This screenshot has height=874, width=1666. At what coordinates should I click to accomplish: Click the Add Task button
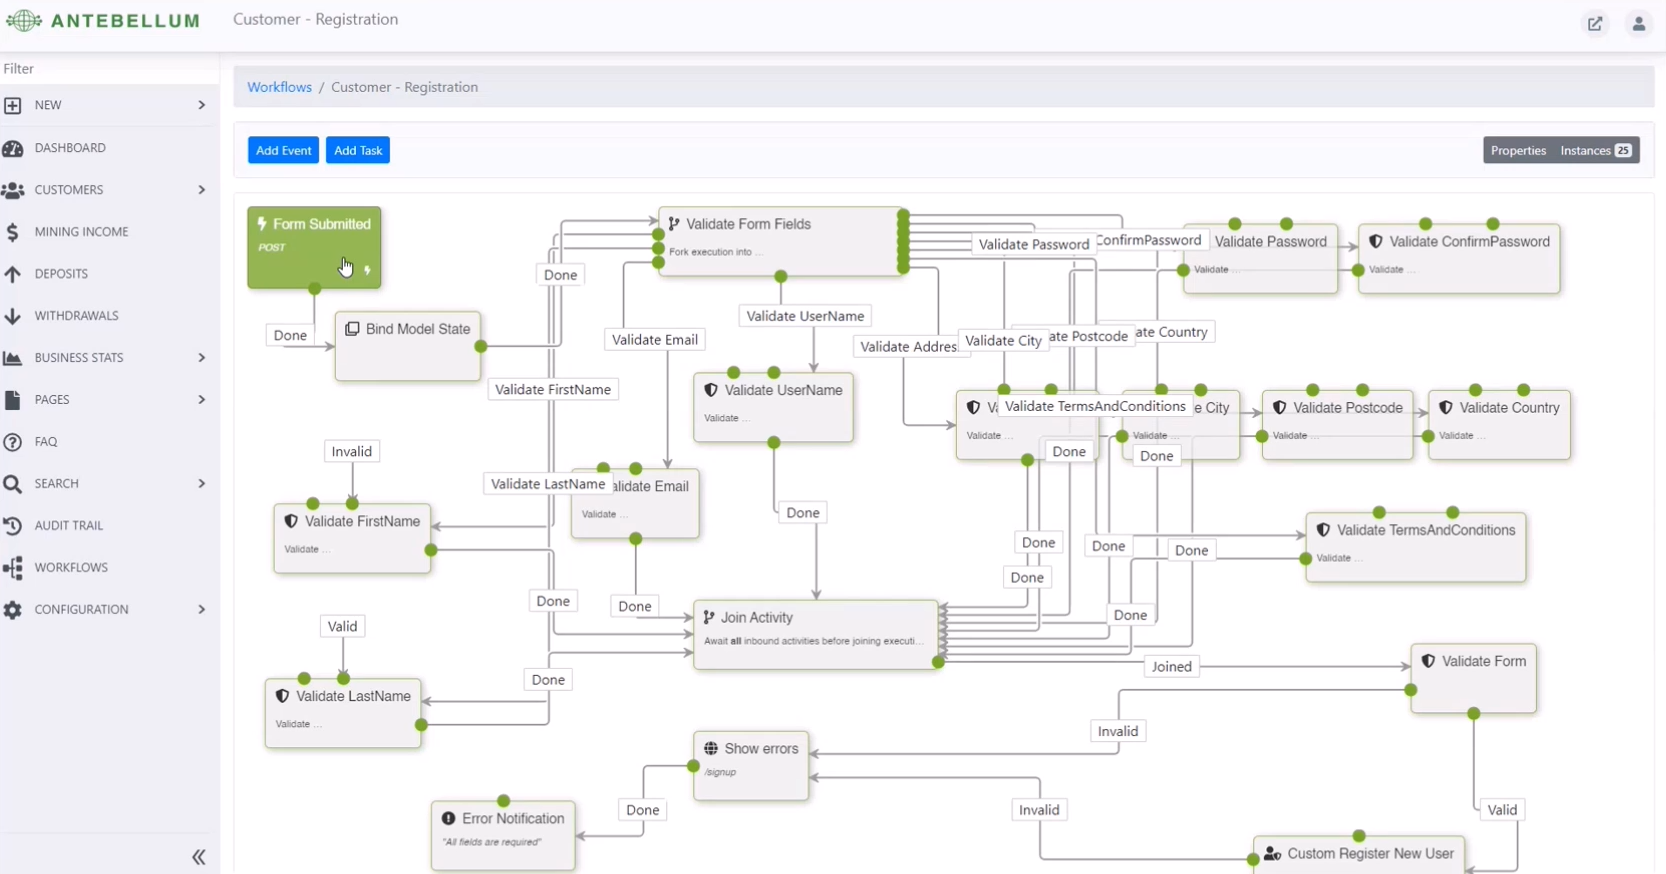(358, 150)
